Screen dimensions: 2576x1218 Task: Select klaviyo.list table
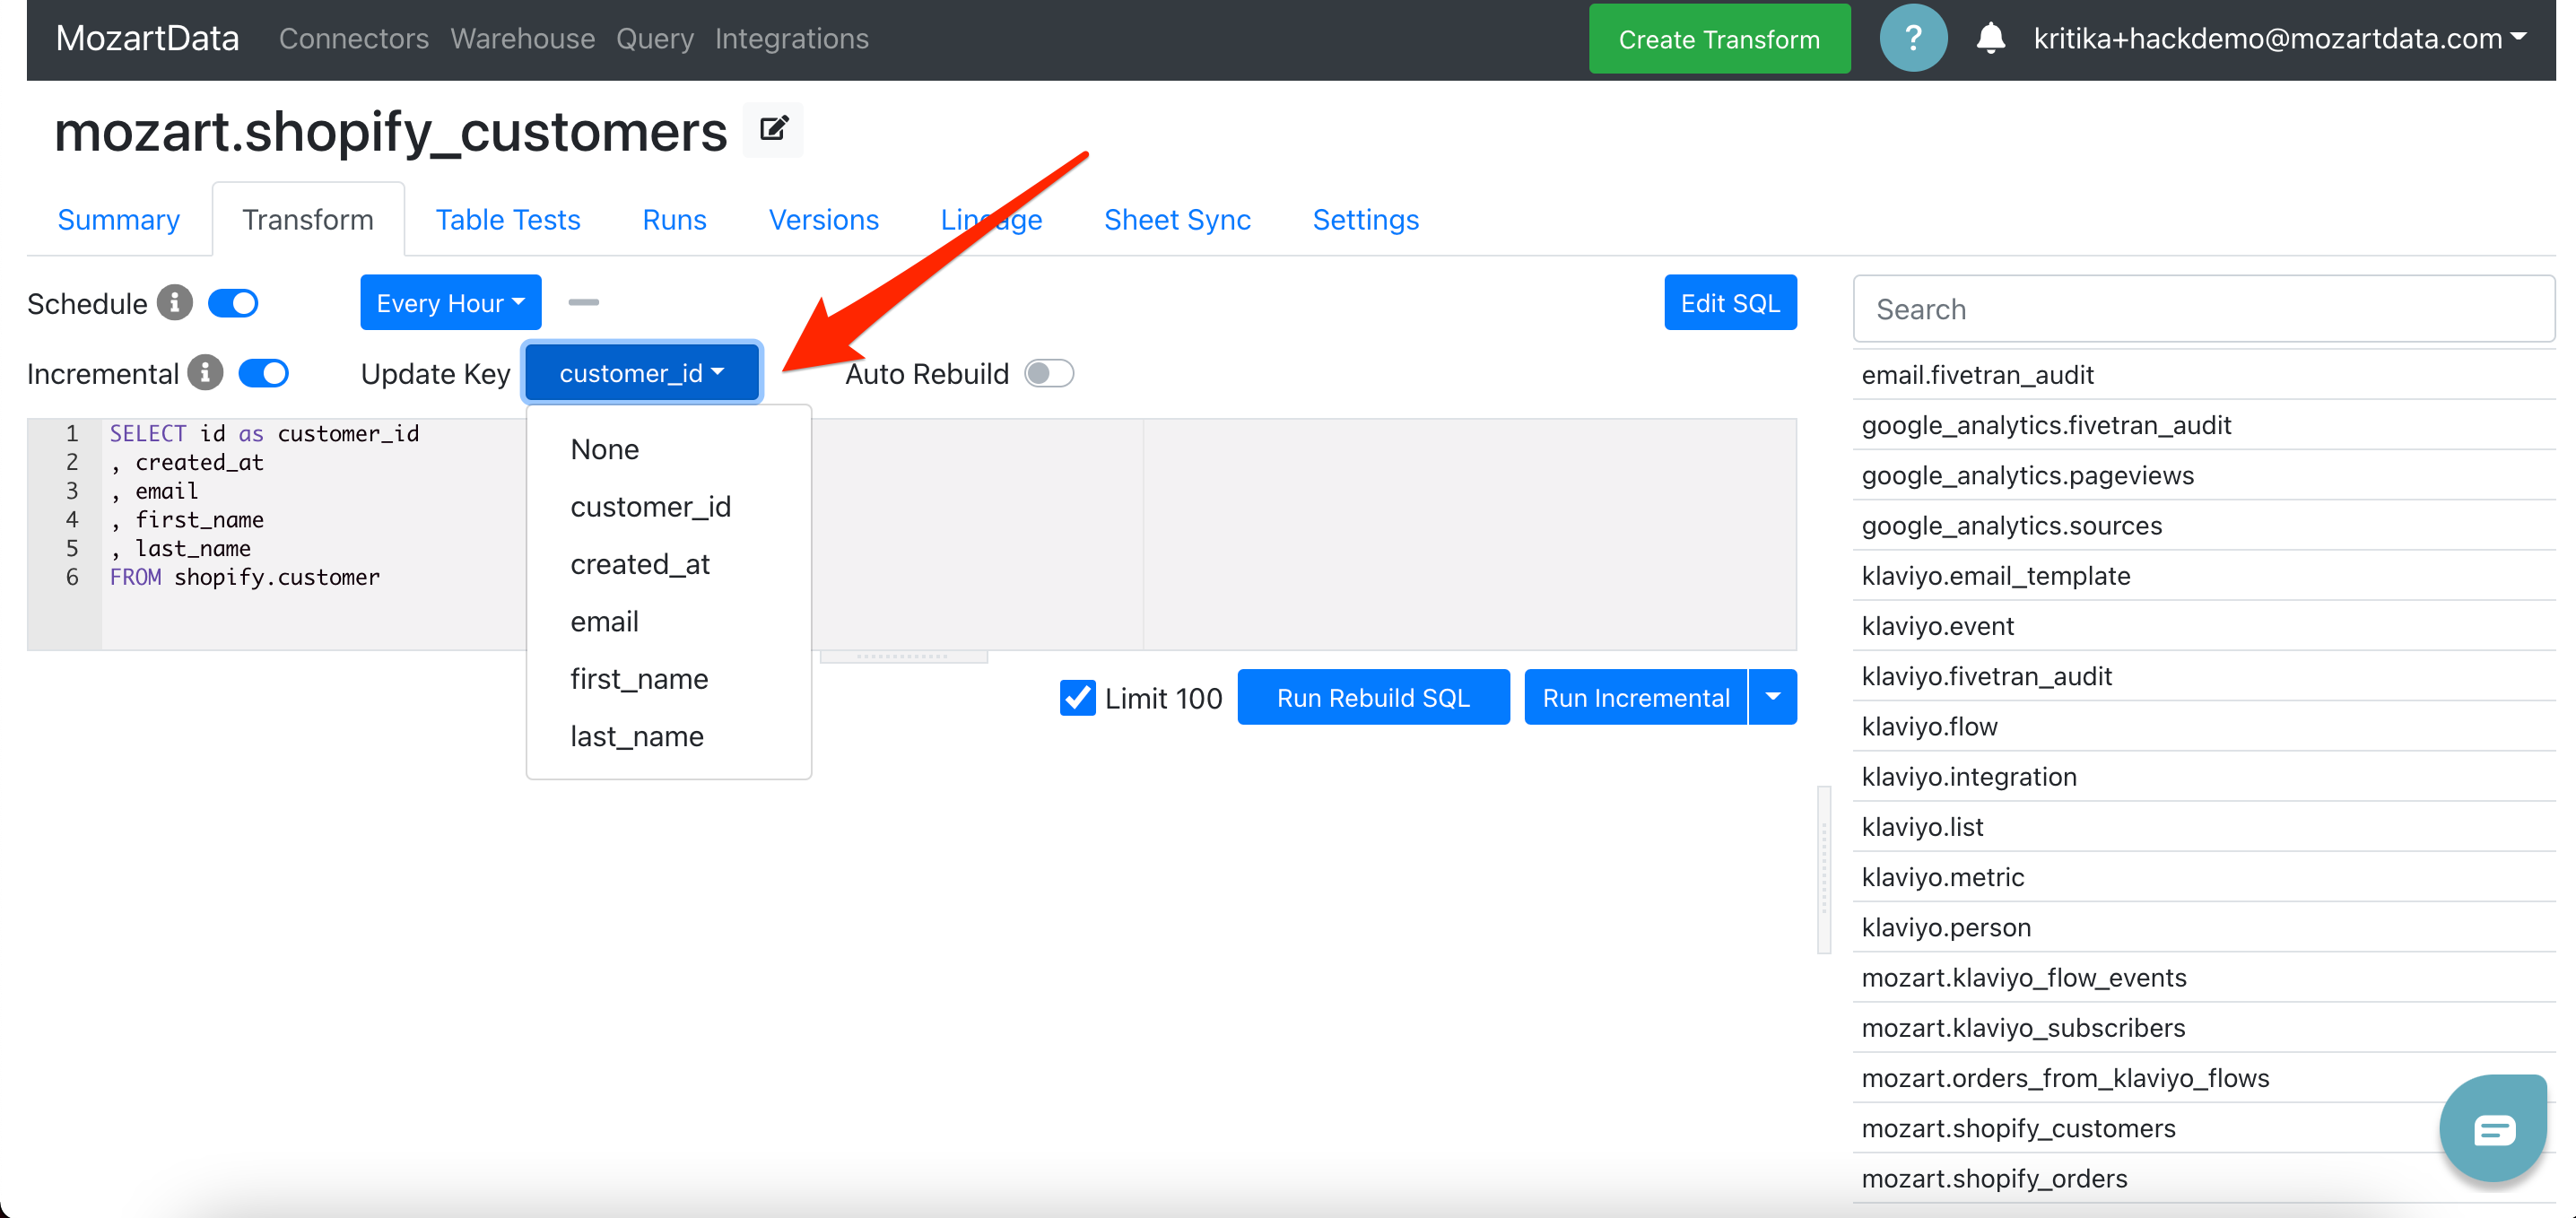(2203, 827)
